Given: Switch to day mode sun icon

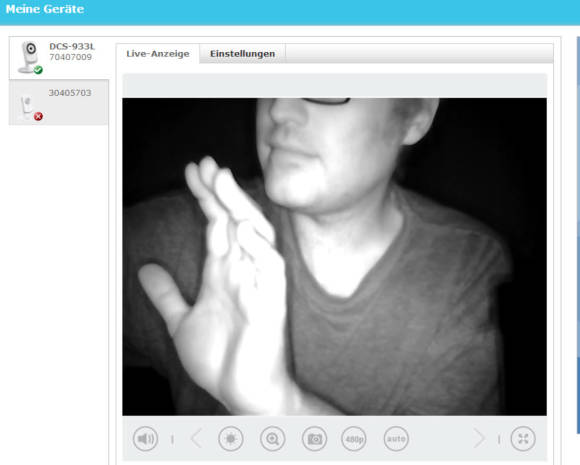Looking at the screenshot, I should pos(230,439).
